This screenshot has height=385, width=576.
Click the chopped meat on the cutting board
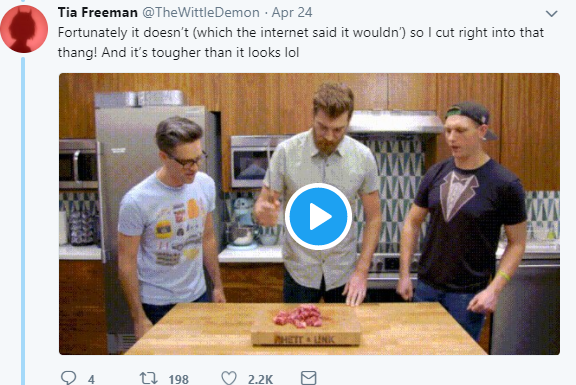299,316
